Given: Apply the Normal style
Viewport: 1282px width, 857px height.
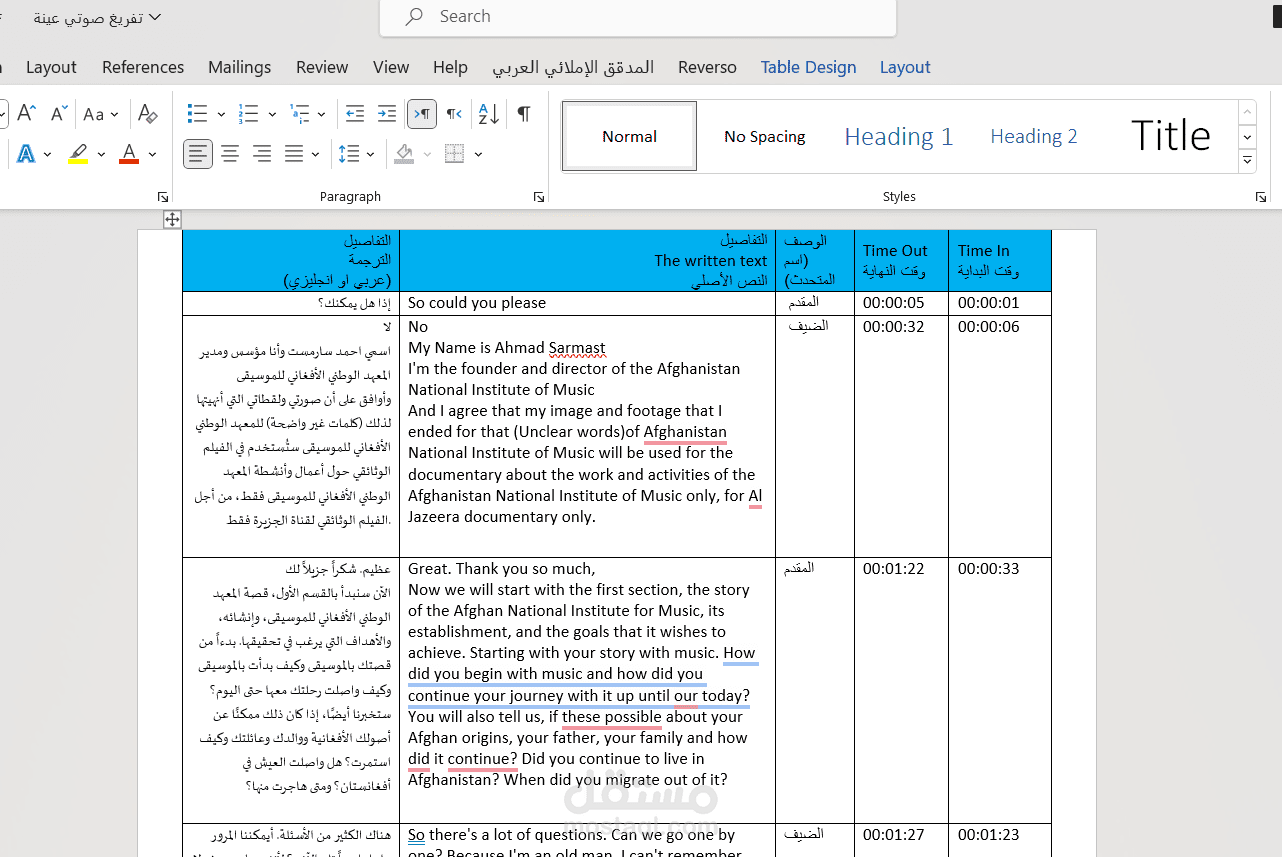Looking at the screenshot, I should click(x=629, y=136).
